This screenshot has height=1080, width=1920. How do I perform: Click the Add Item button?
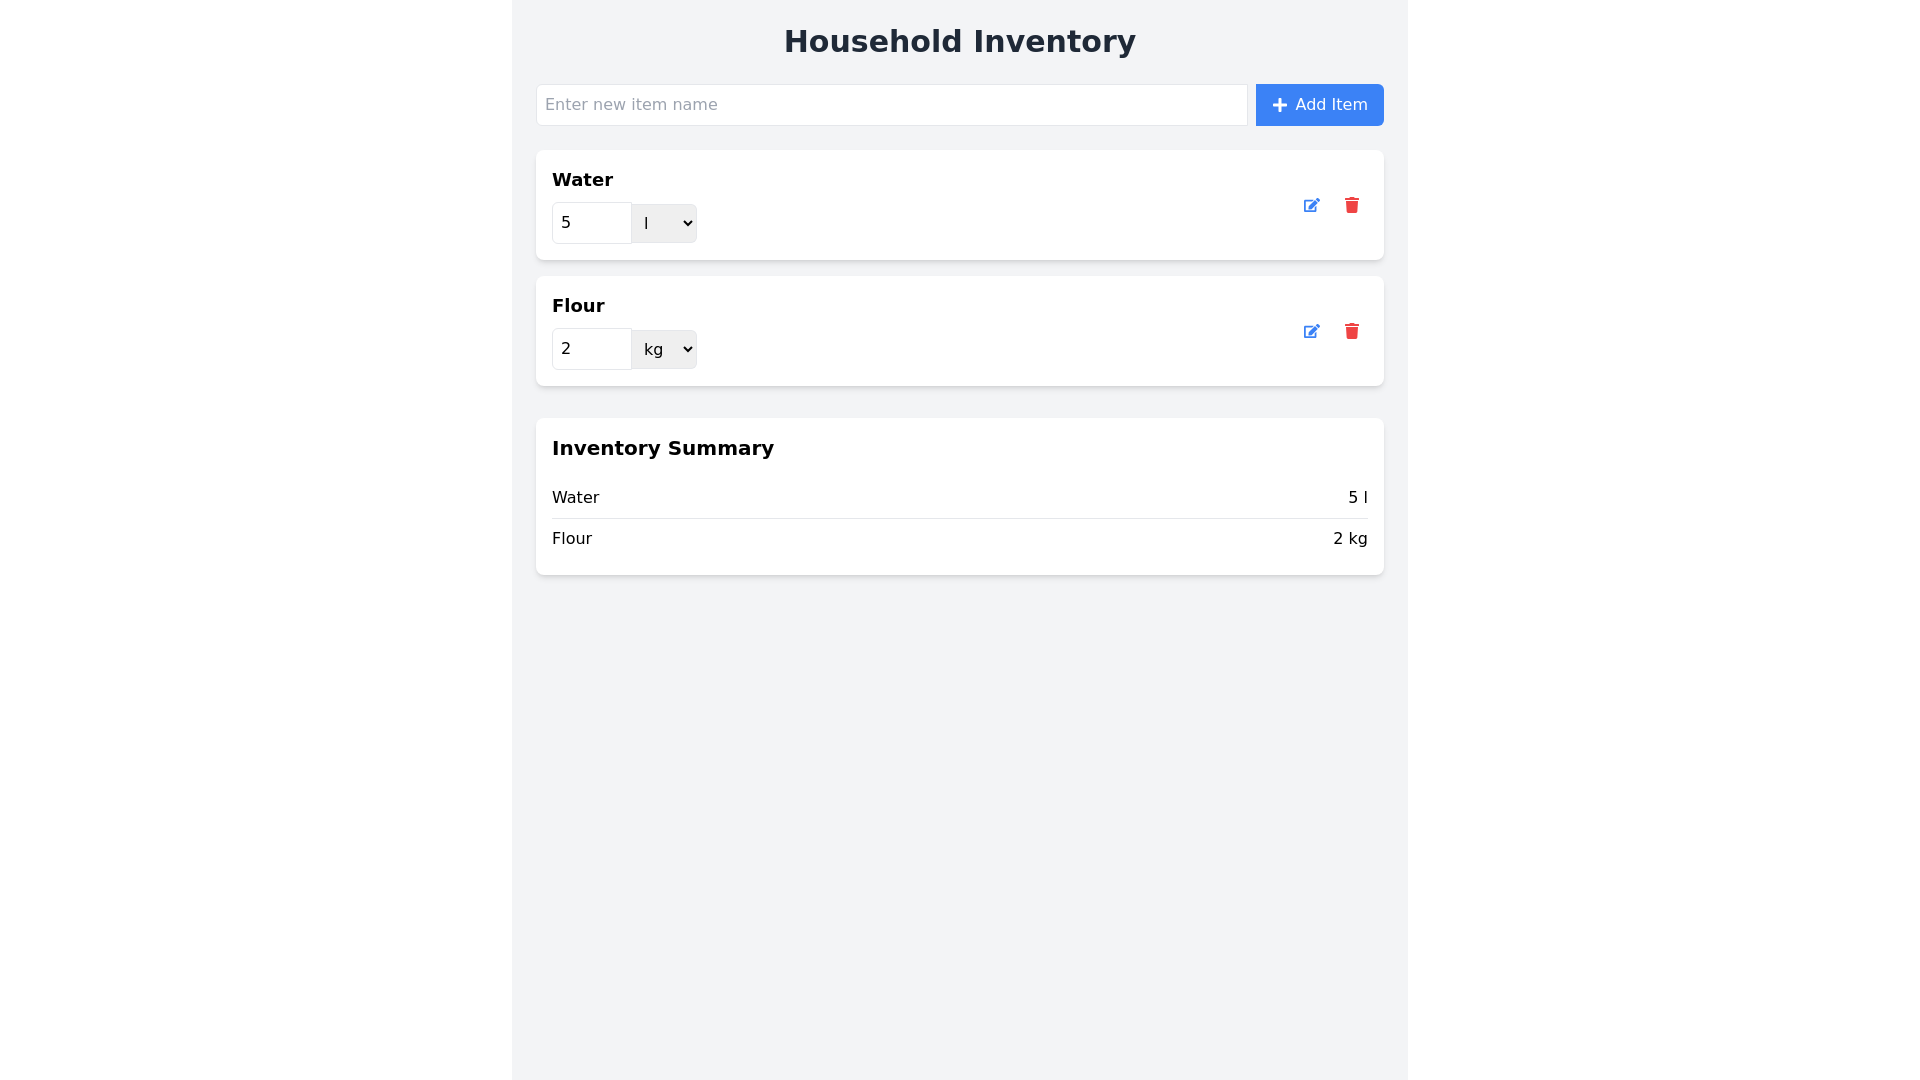pyautogui.click(x=1319, y=105)
